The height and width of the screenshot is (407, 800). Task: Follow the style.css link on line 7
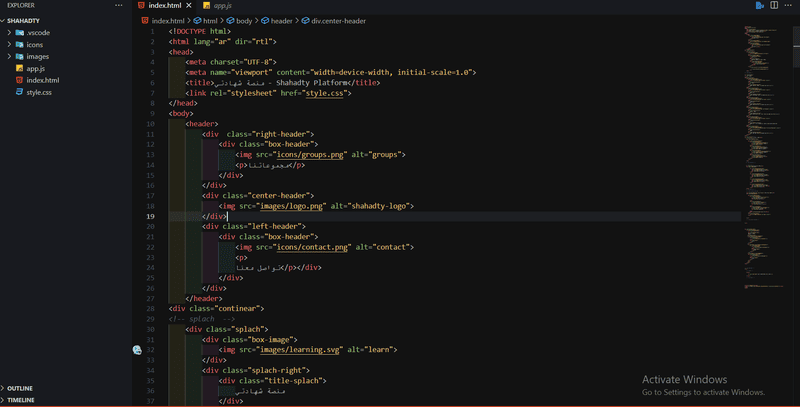point(324,93)
